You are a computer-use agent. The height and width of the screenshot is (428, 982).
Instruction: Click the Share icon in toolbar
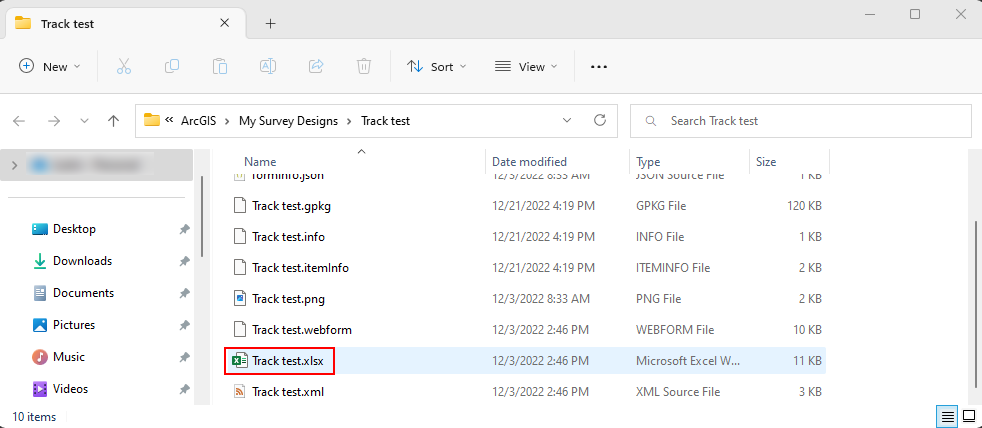[316, 67]
